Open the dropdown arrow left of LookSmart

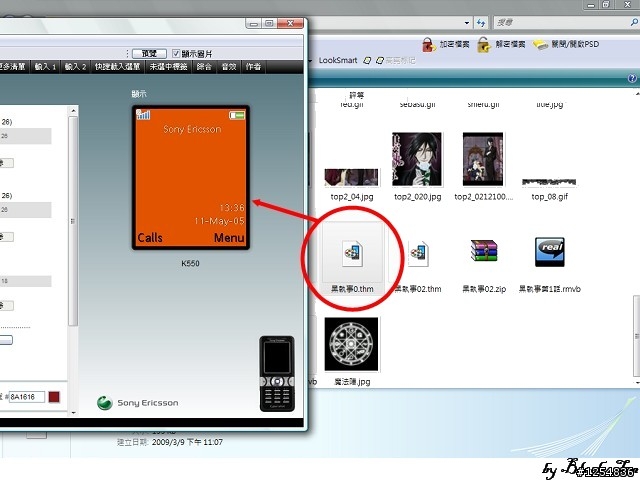(311, 61)
